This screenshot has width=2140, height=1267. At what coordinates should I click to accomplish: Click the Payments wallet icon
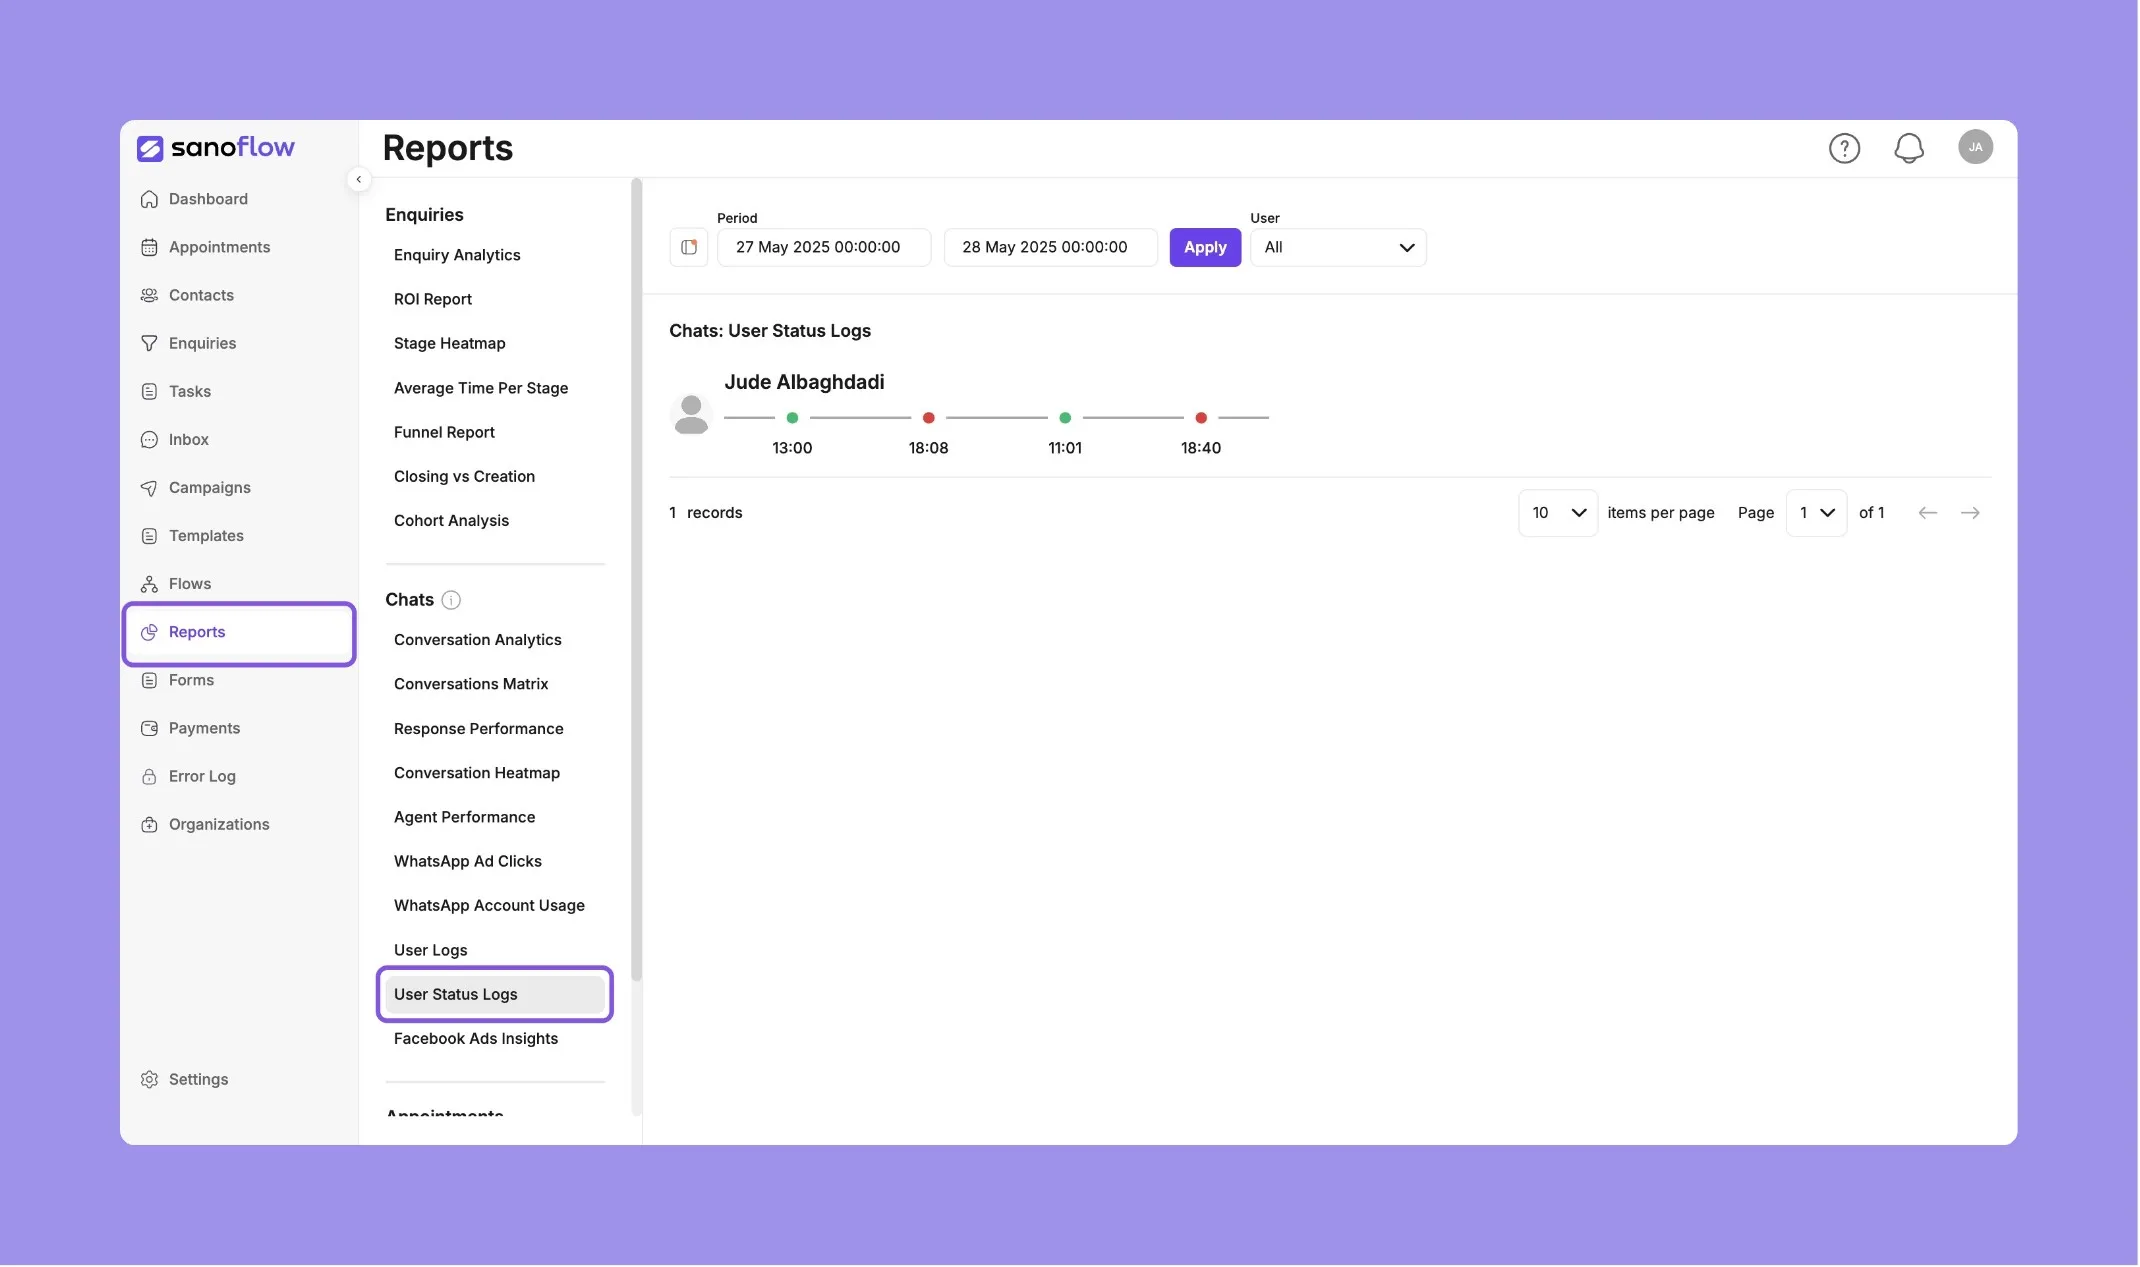149,728
